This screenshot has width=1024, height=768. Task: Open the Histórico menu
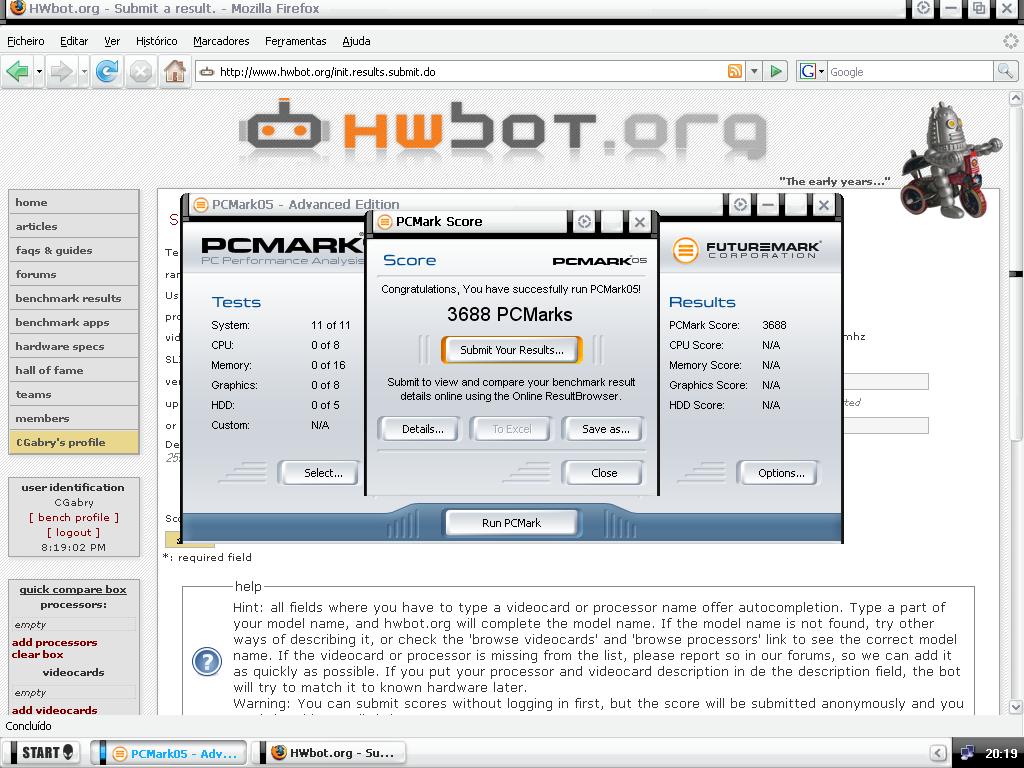pos(157,41)
